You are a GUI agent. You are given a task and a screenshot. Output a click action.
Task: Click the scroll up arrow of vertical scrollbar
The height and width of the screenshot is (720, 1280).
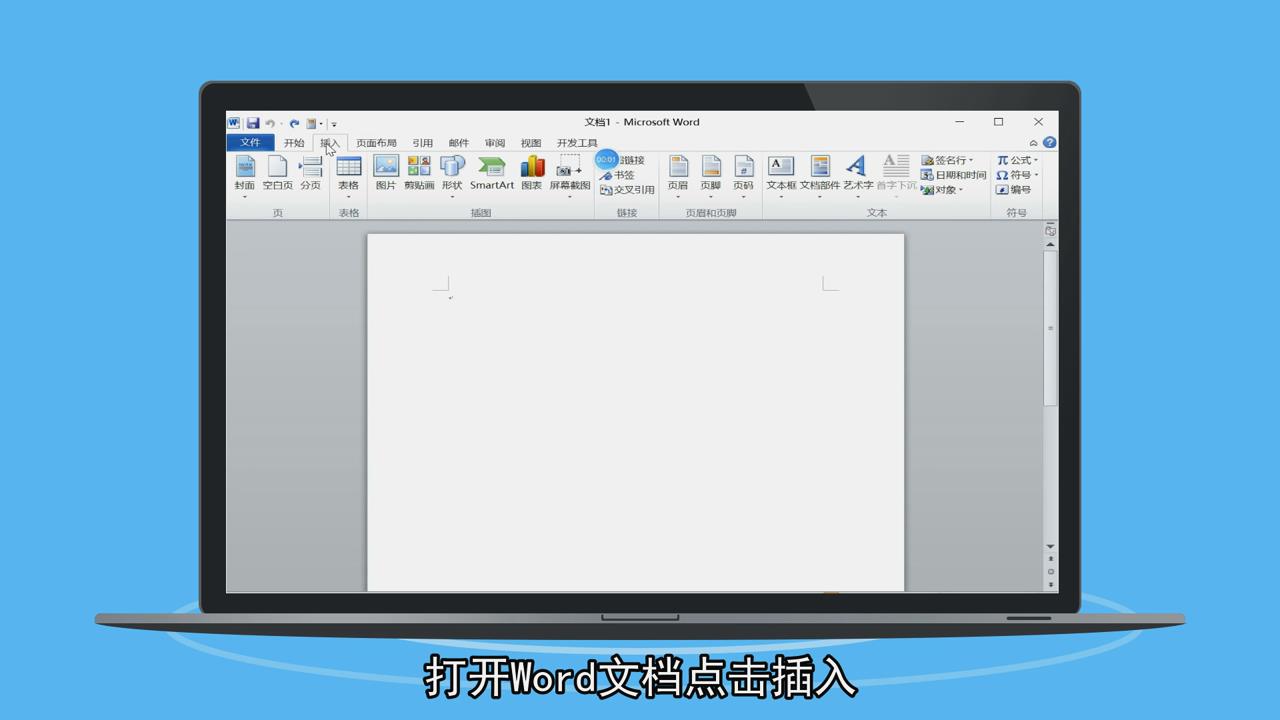[1050, 245]
